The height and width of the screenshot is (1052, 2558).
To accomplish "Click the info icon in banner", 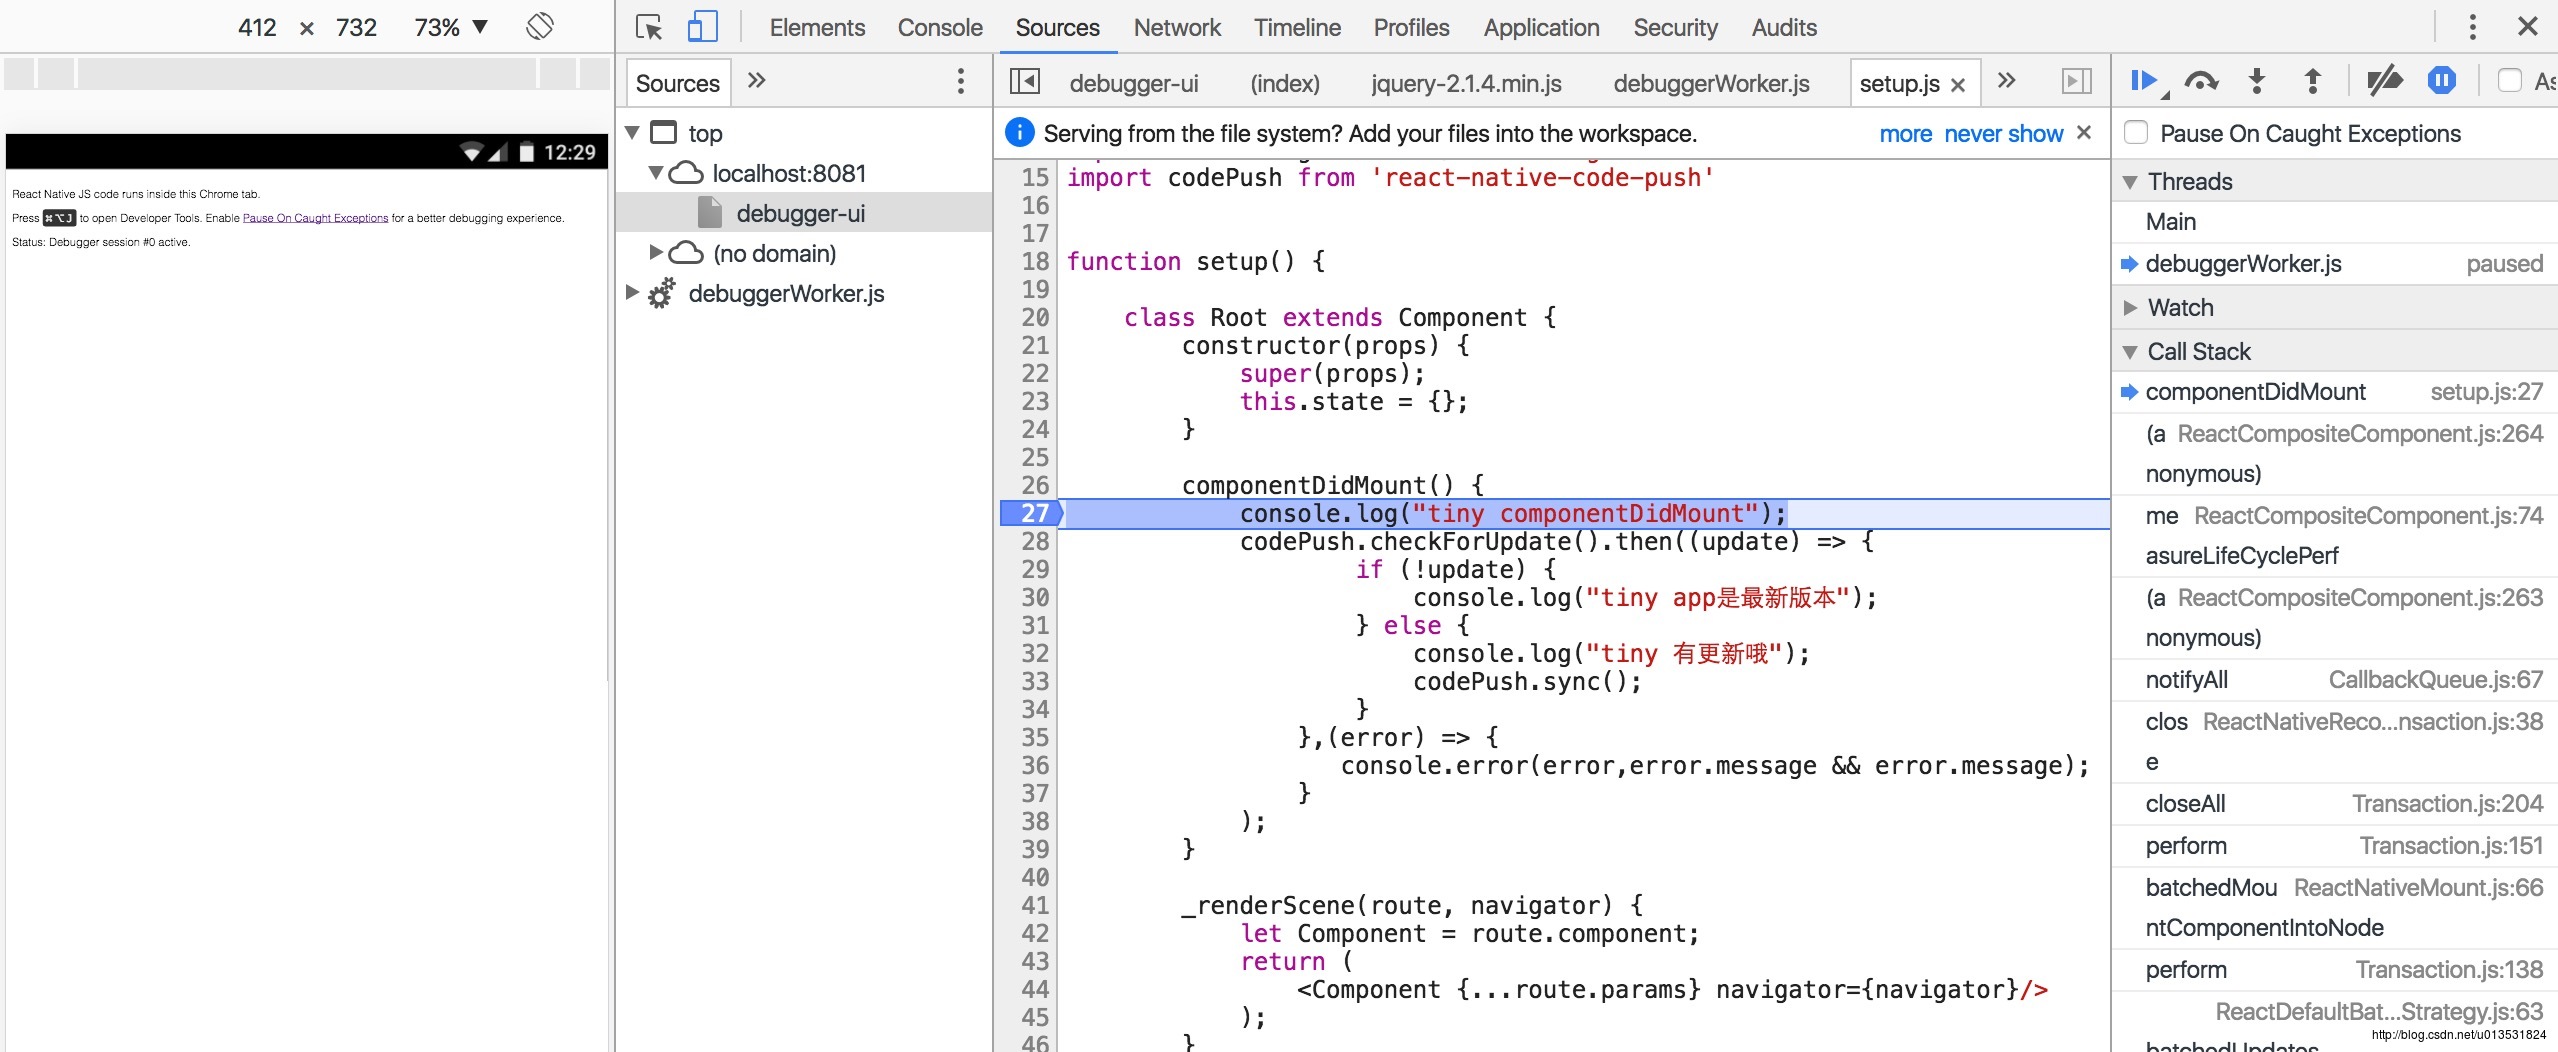I will (1019, 132).
